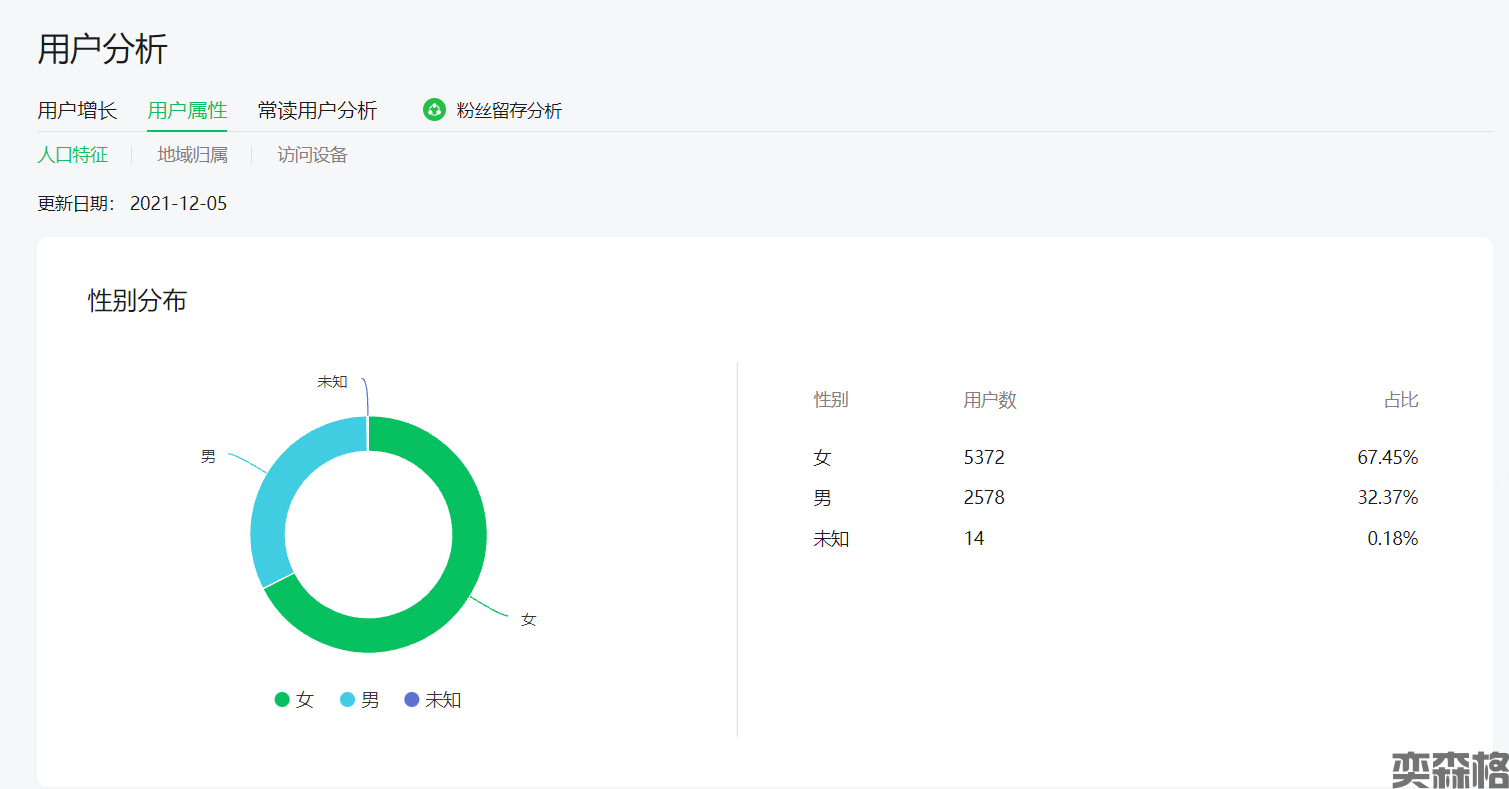The height and width of the screenshot is (789, 1509).
Task: Click the 性别 column header
Action: coord(830,400)
